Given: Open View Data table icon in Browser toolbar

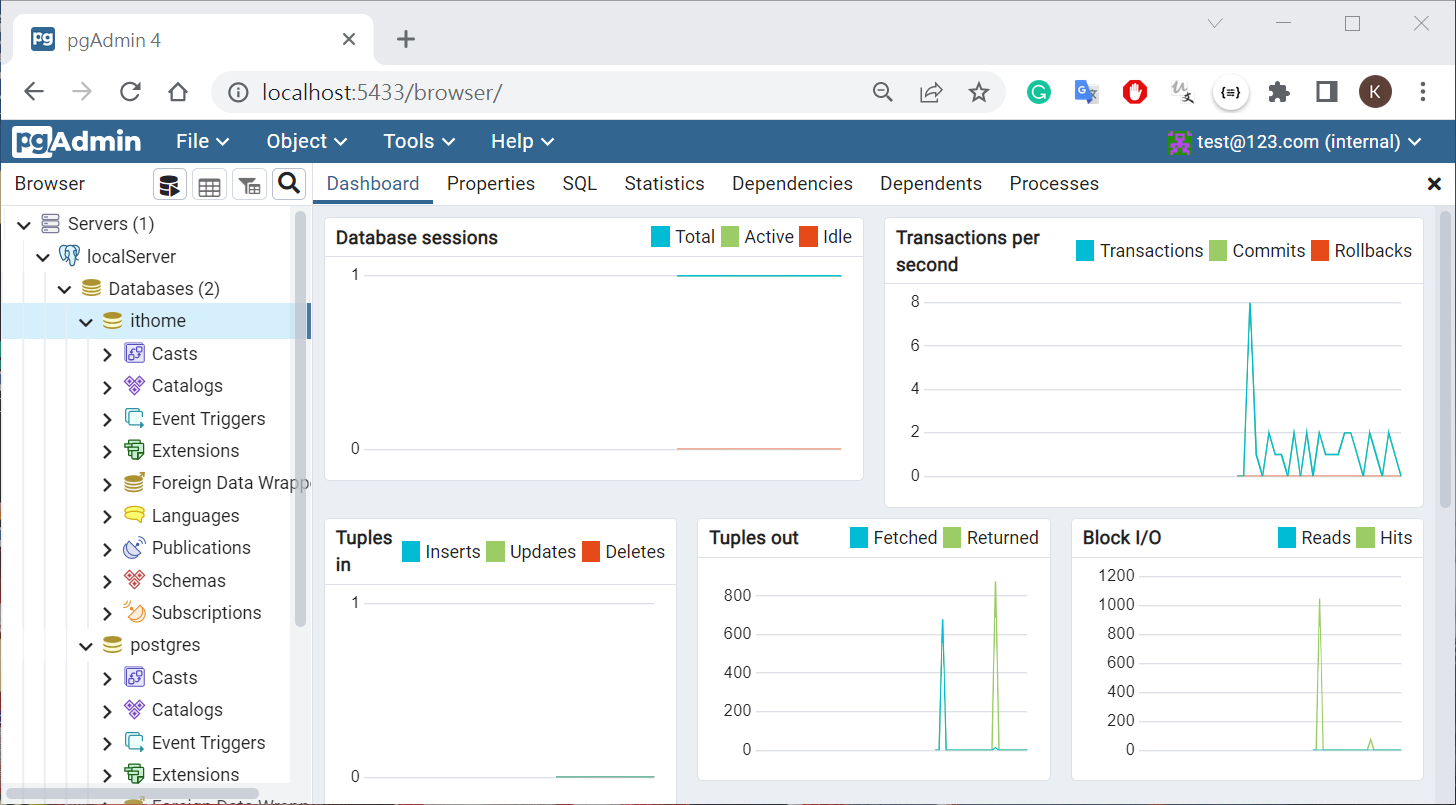Looking at the screenshot, I should pos(209,185).
